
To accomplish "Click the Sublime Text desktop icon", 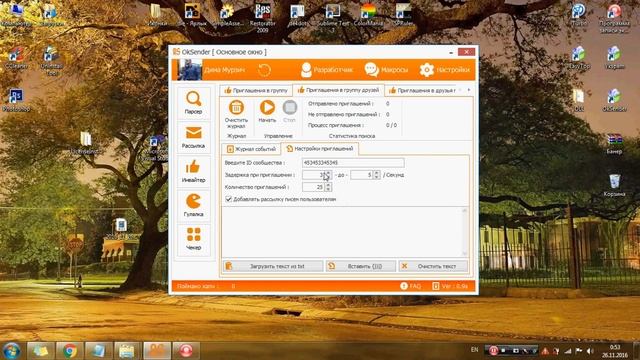I will click(333, 17).
